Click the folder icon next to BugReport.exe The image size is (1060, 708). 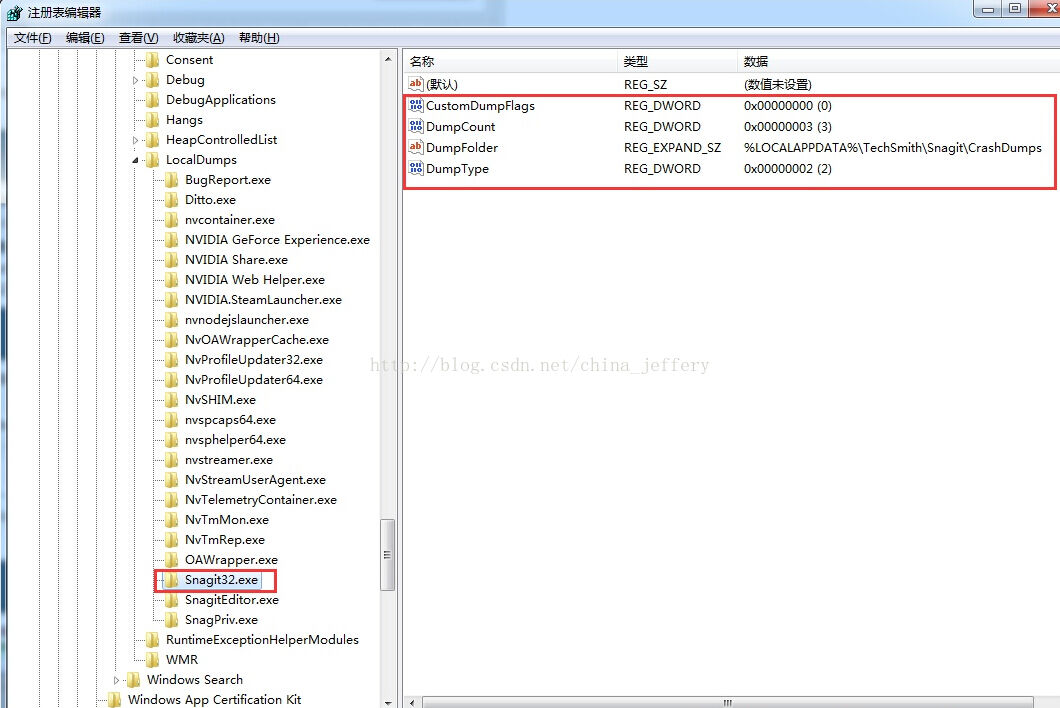pyautogui.click(x=172, y=180)
